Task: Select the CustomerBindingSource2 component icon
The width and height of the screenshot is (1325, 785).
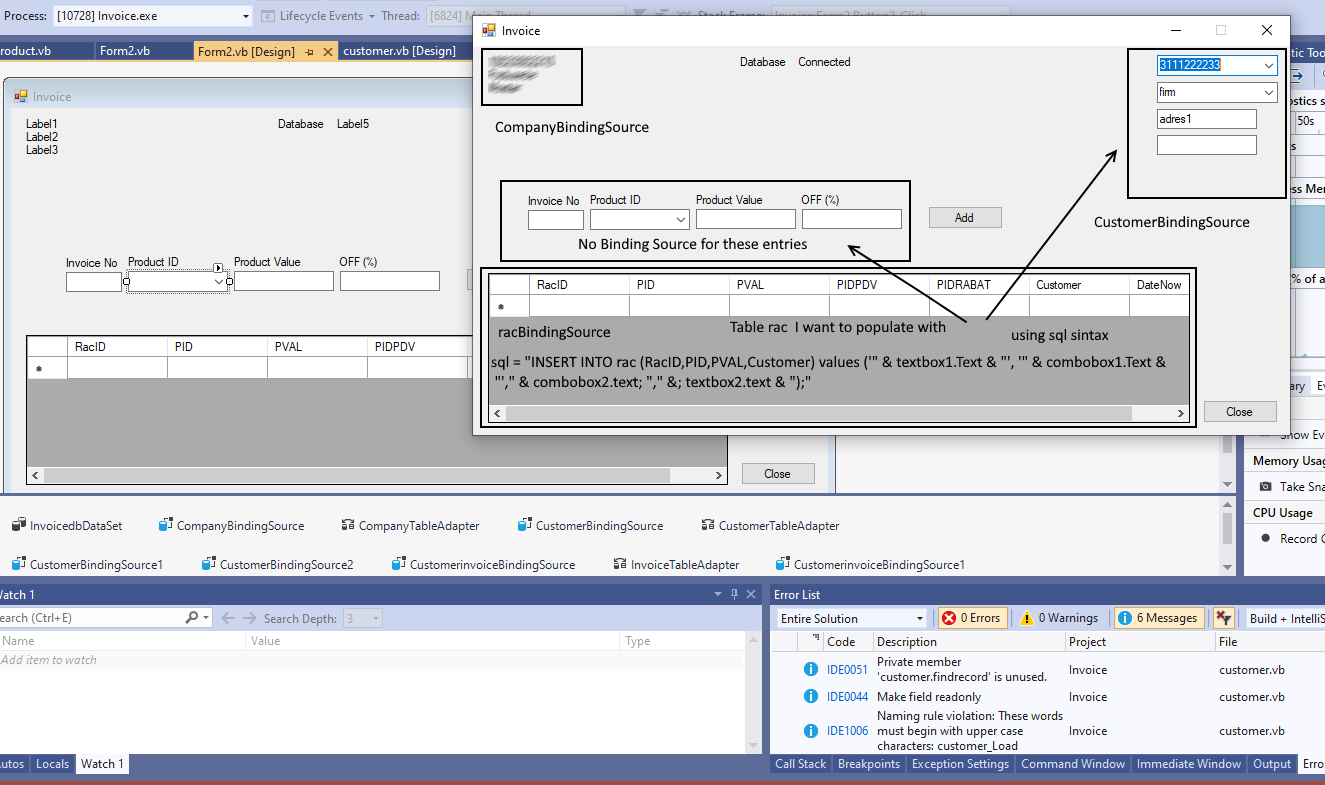Action: tap(209, 564)
